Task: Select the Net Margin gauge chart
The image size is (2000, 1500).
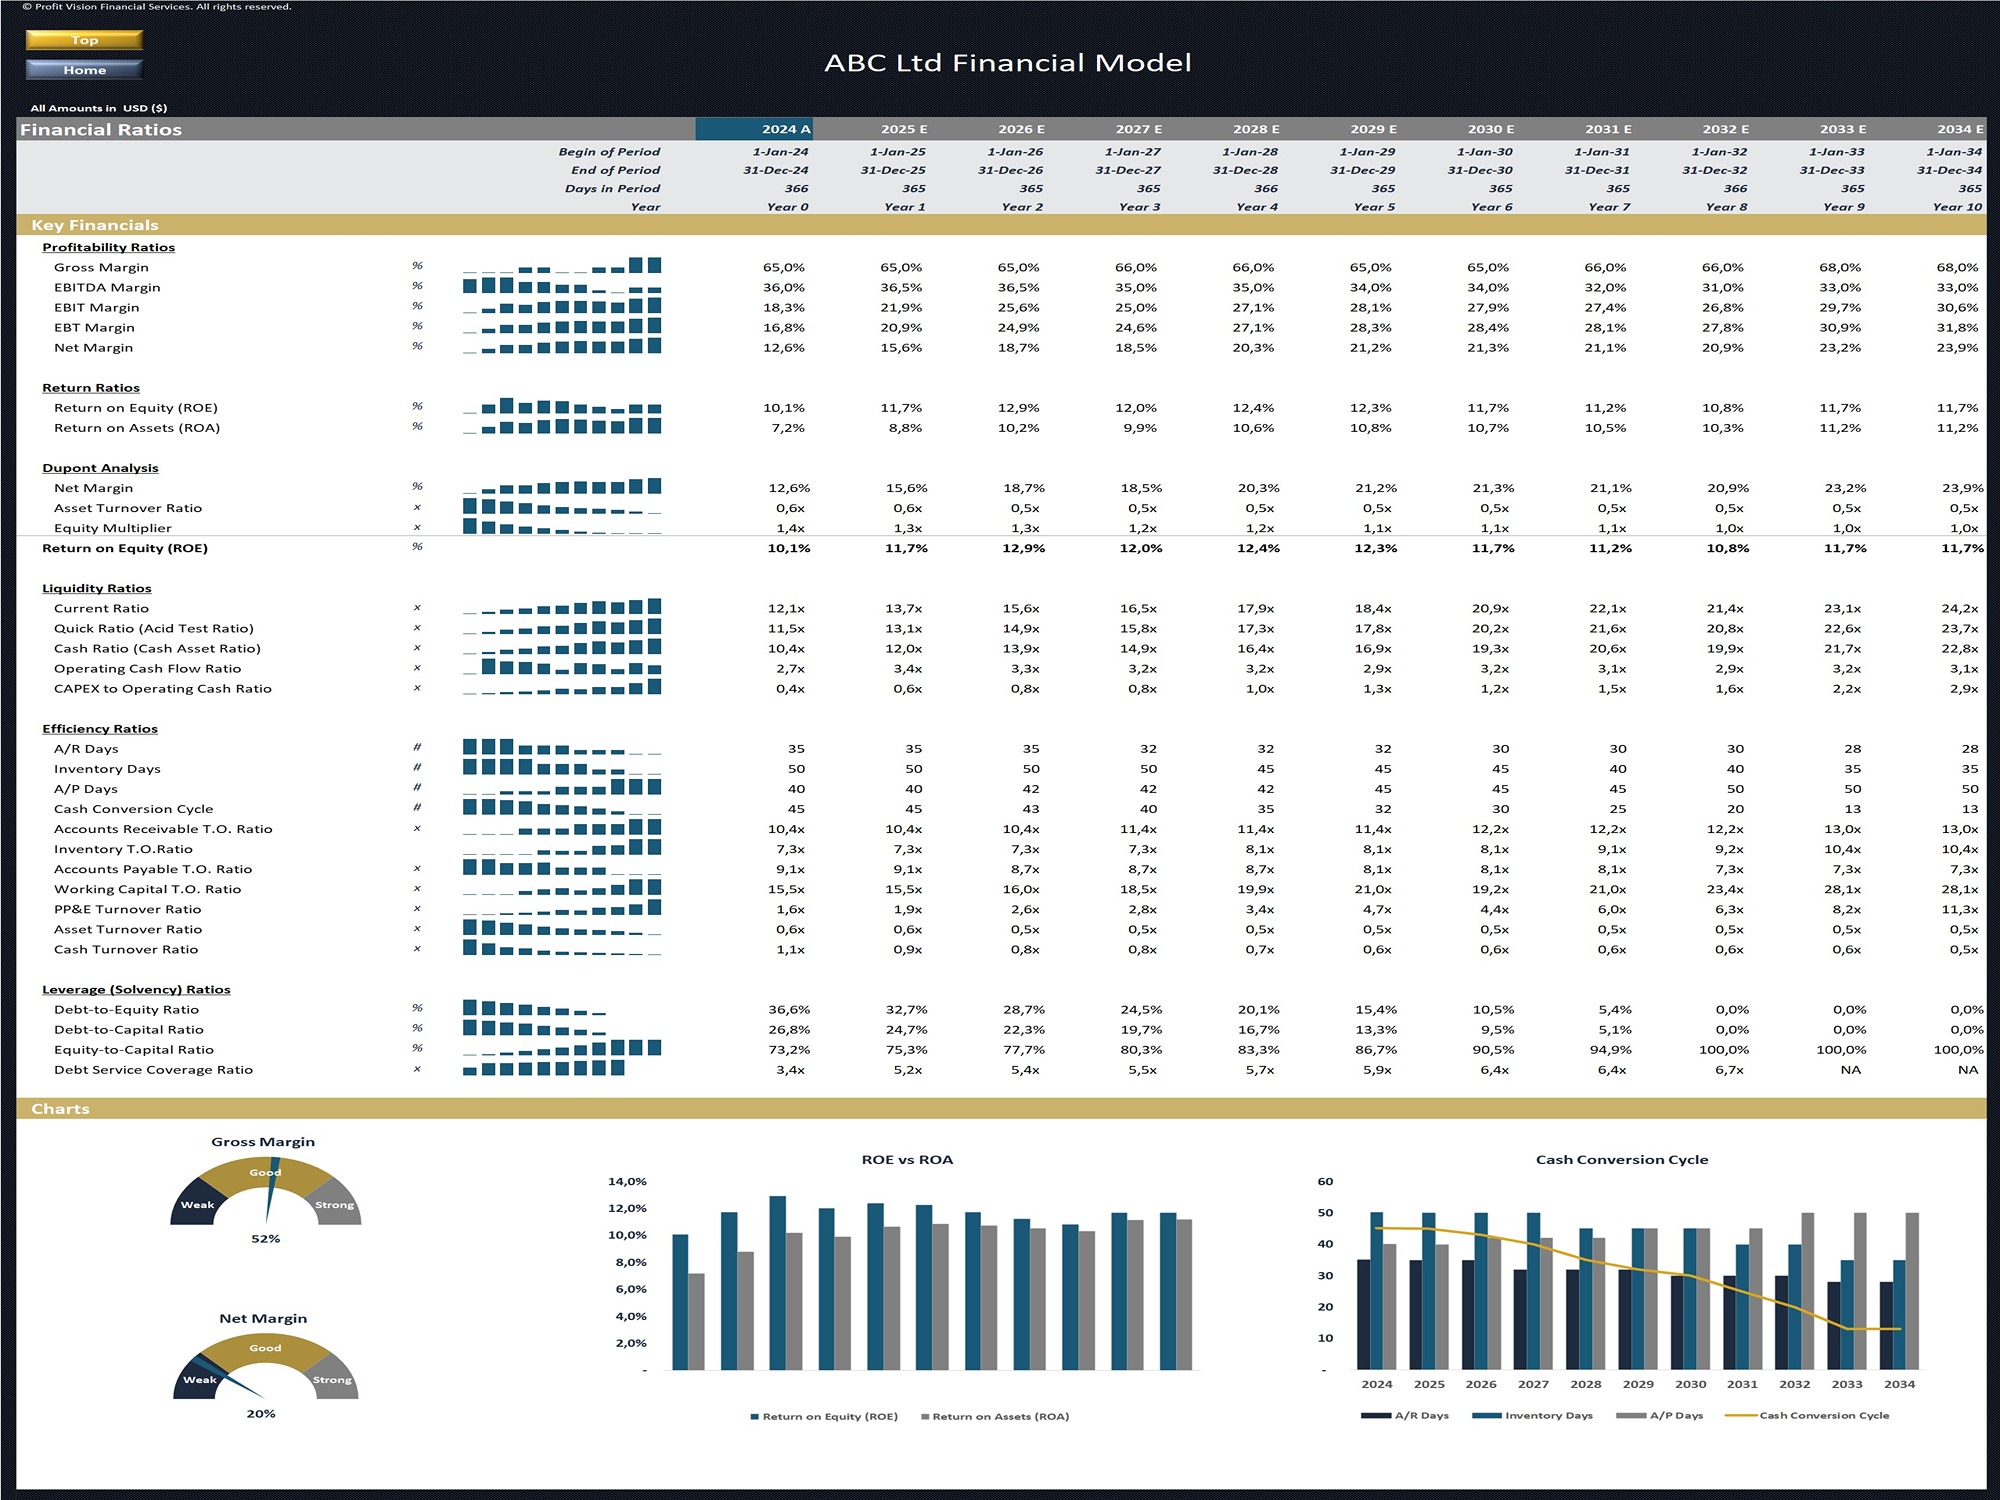Action: [x=265, y=1366]
